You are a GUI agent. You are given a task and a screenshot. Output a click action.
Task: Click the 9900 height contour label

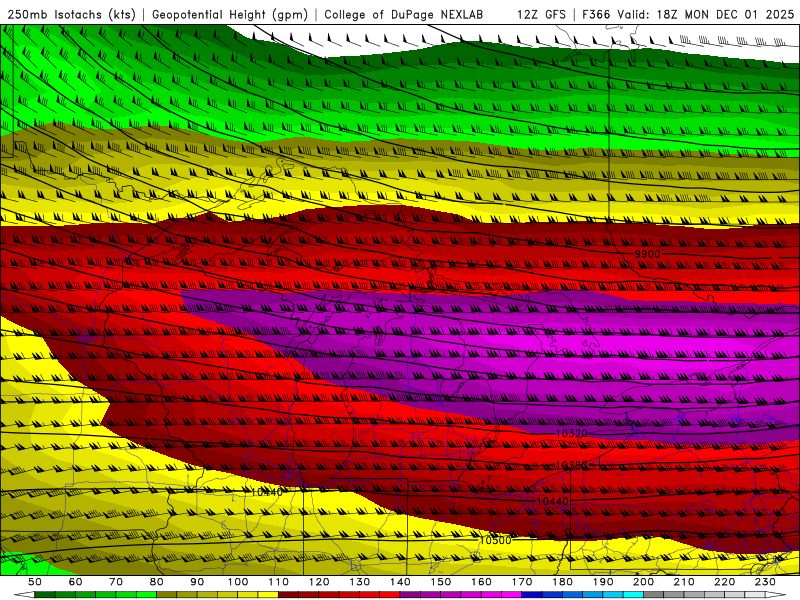coord(647,254)
